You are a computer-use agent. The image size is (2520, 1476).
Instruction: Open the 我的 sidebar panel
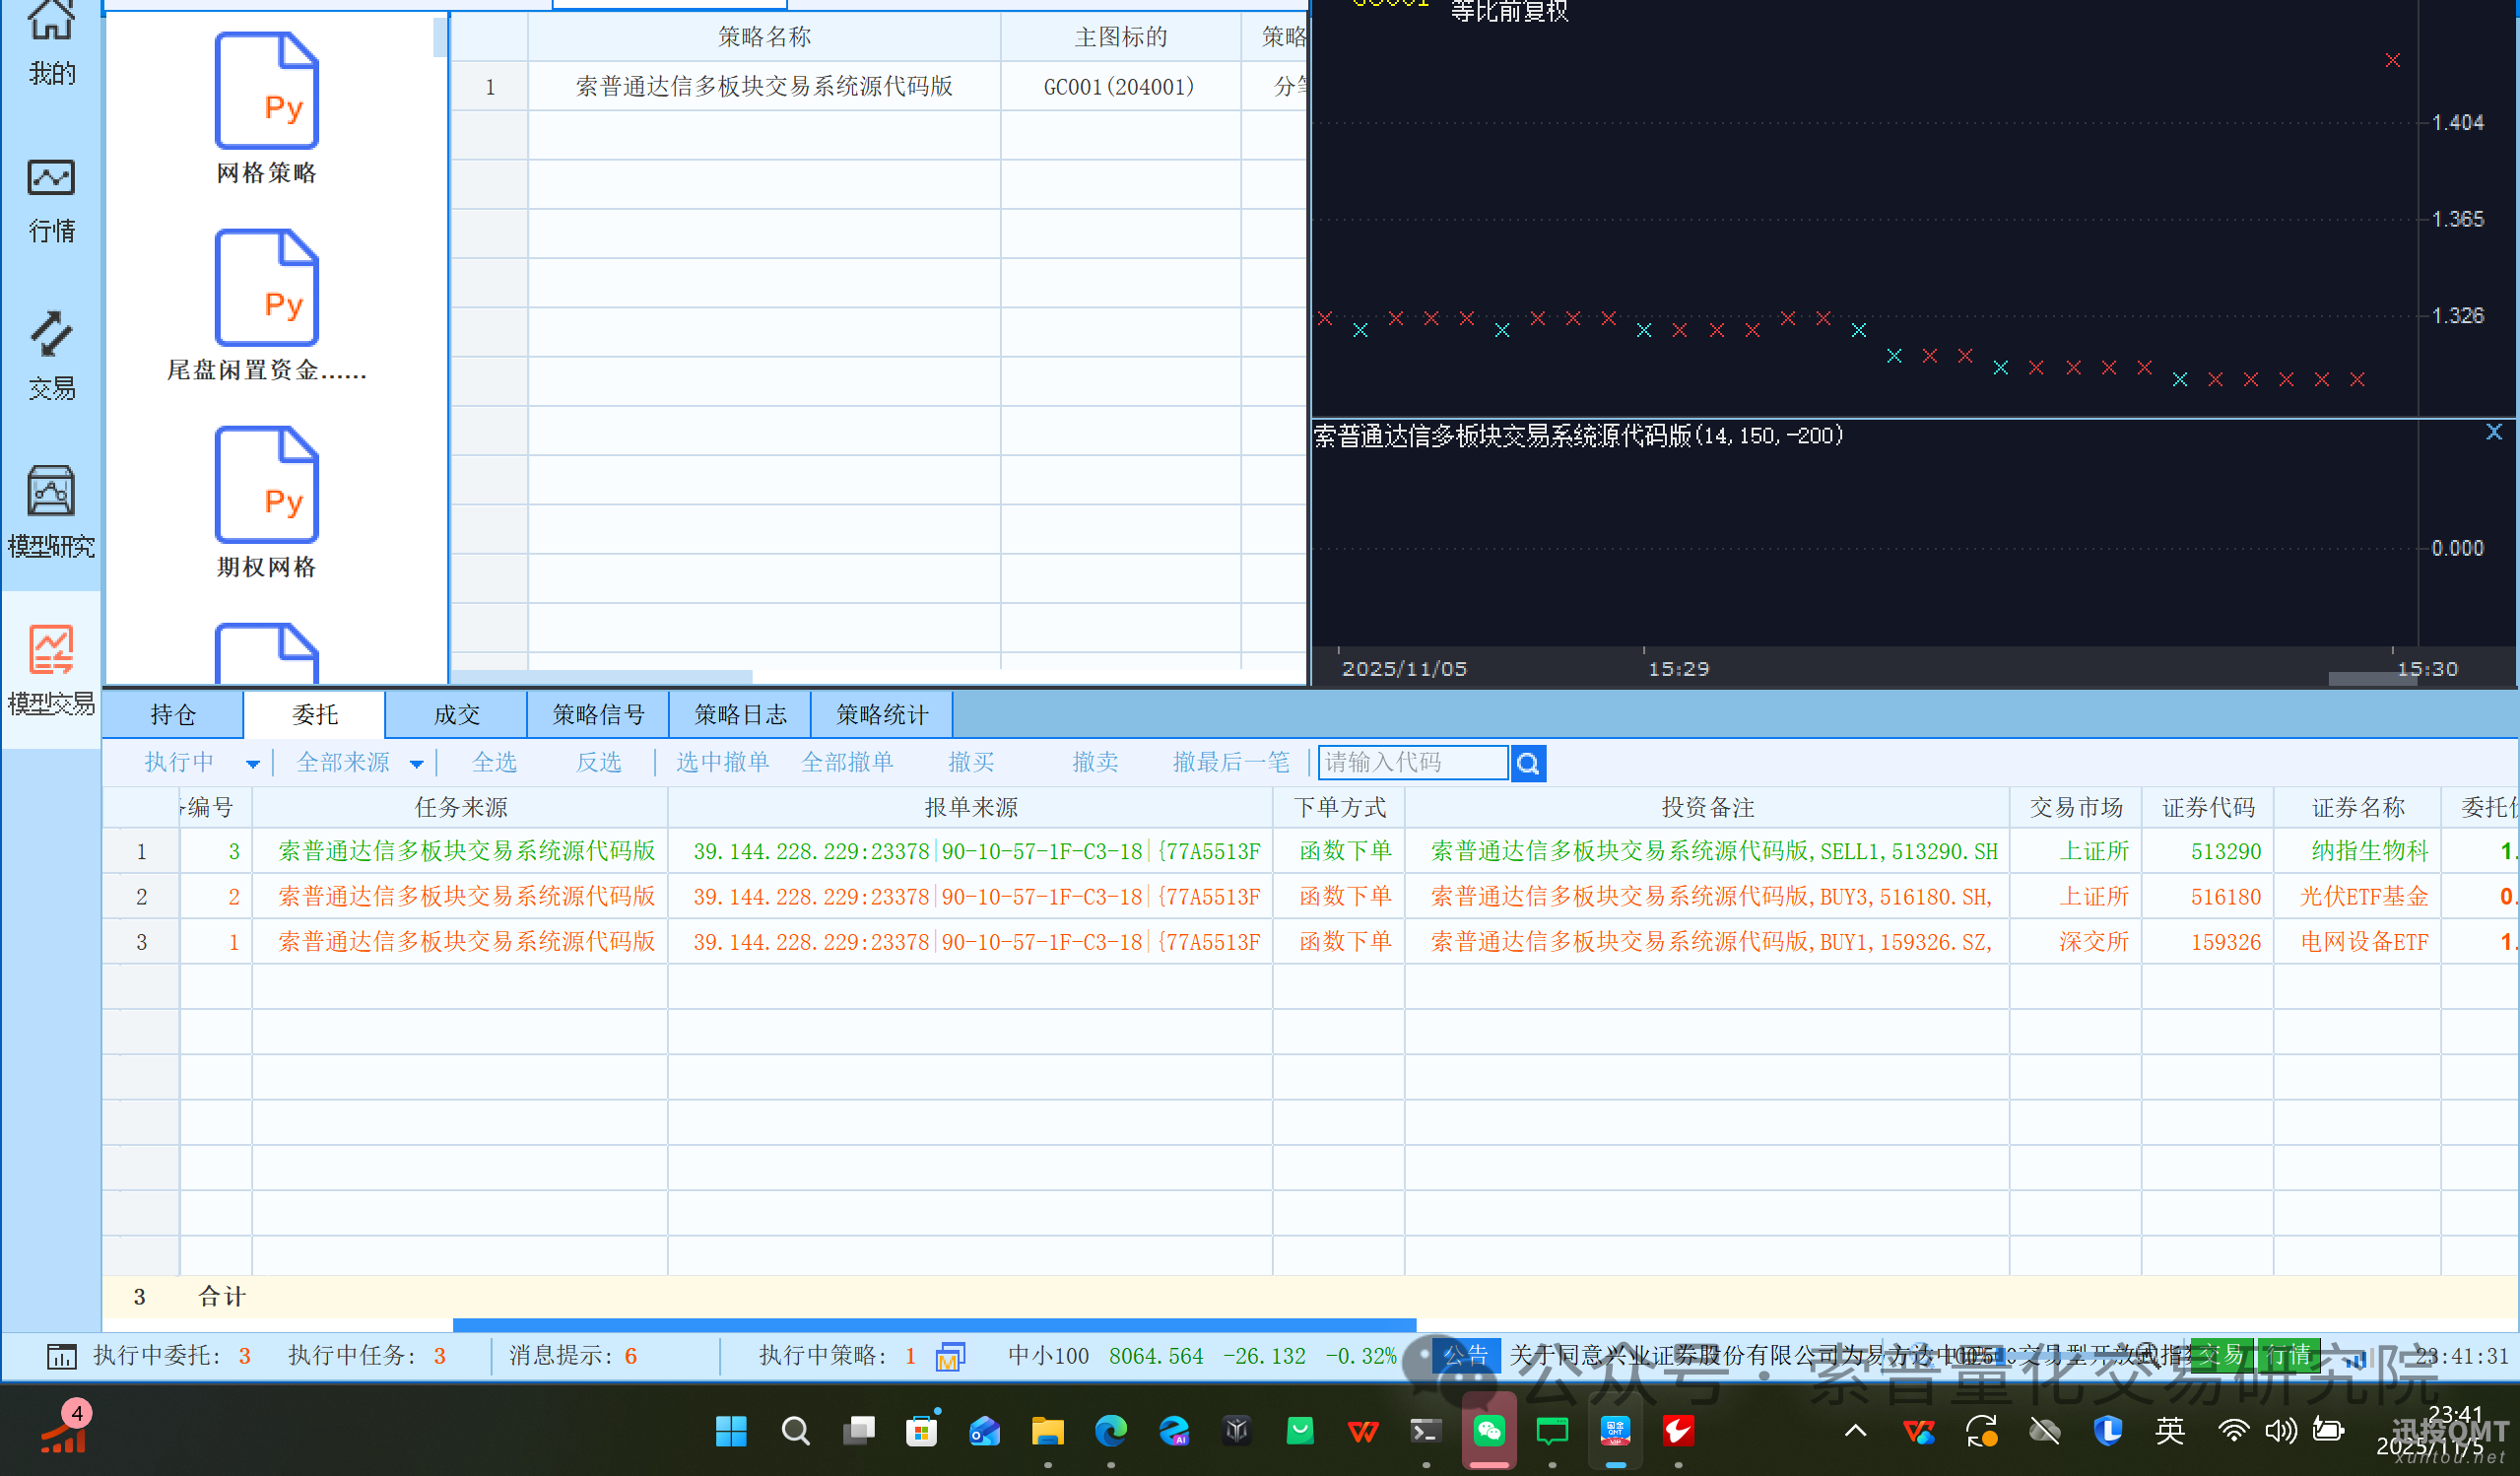click(x=50, y=45)
